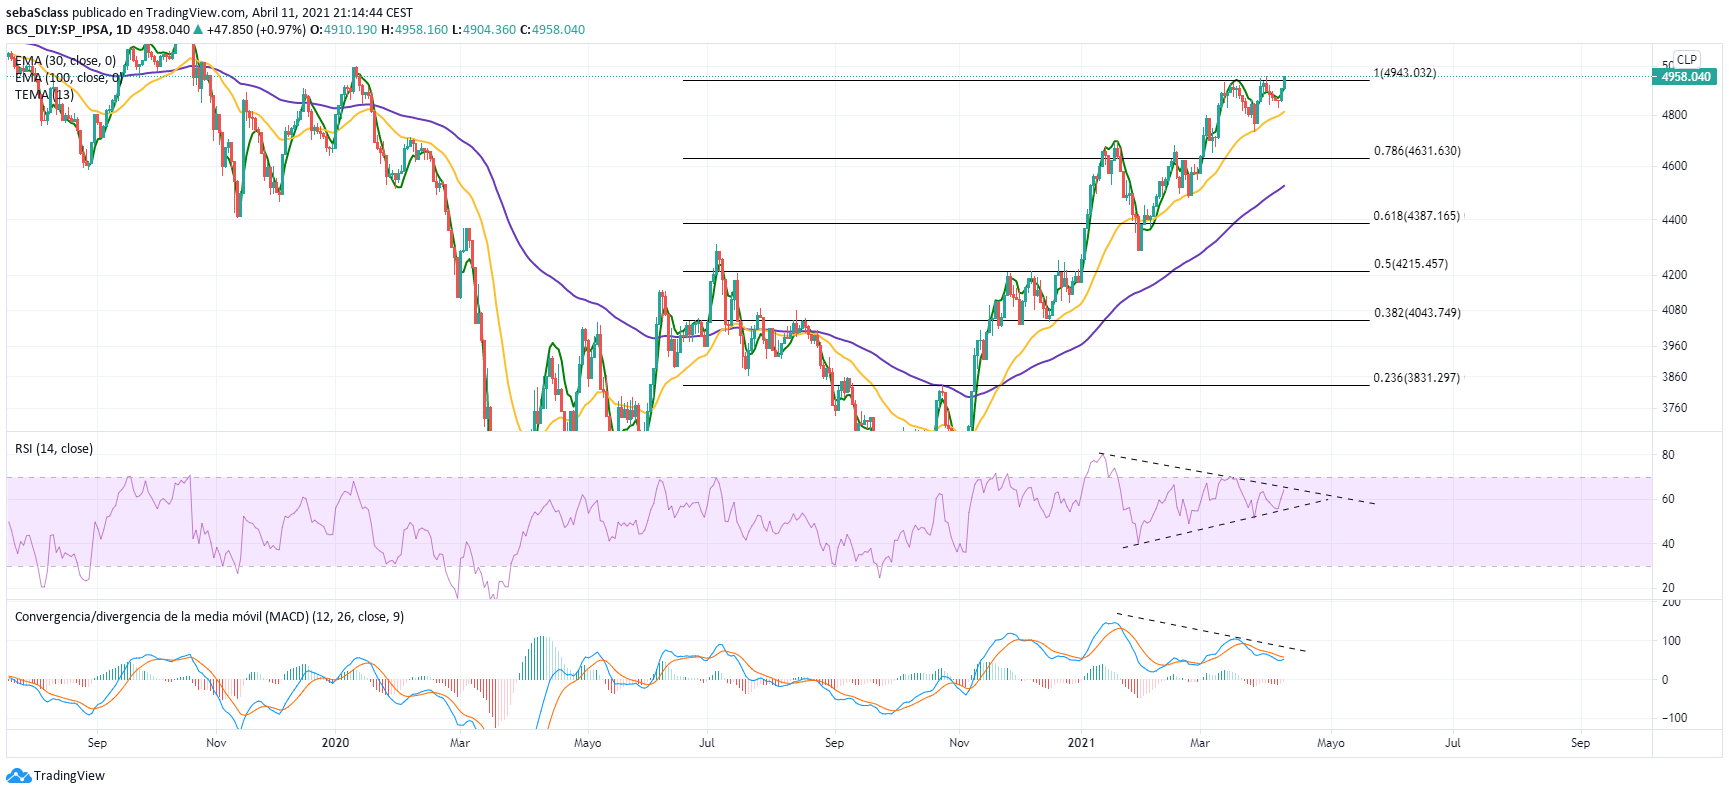1729x794 pixels.
Task: Click the first Nov label on time axis
Action: tap(216, 743)
